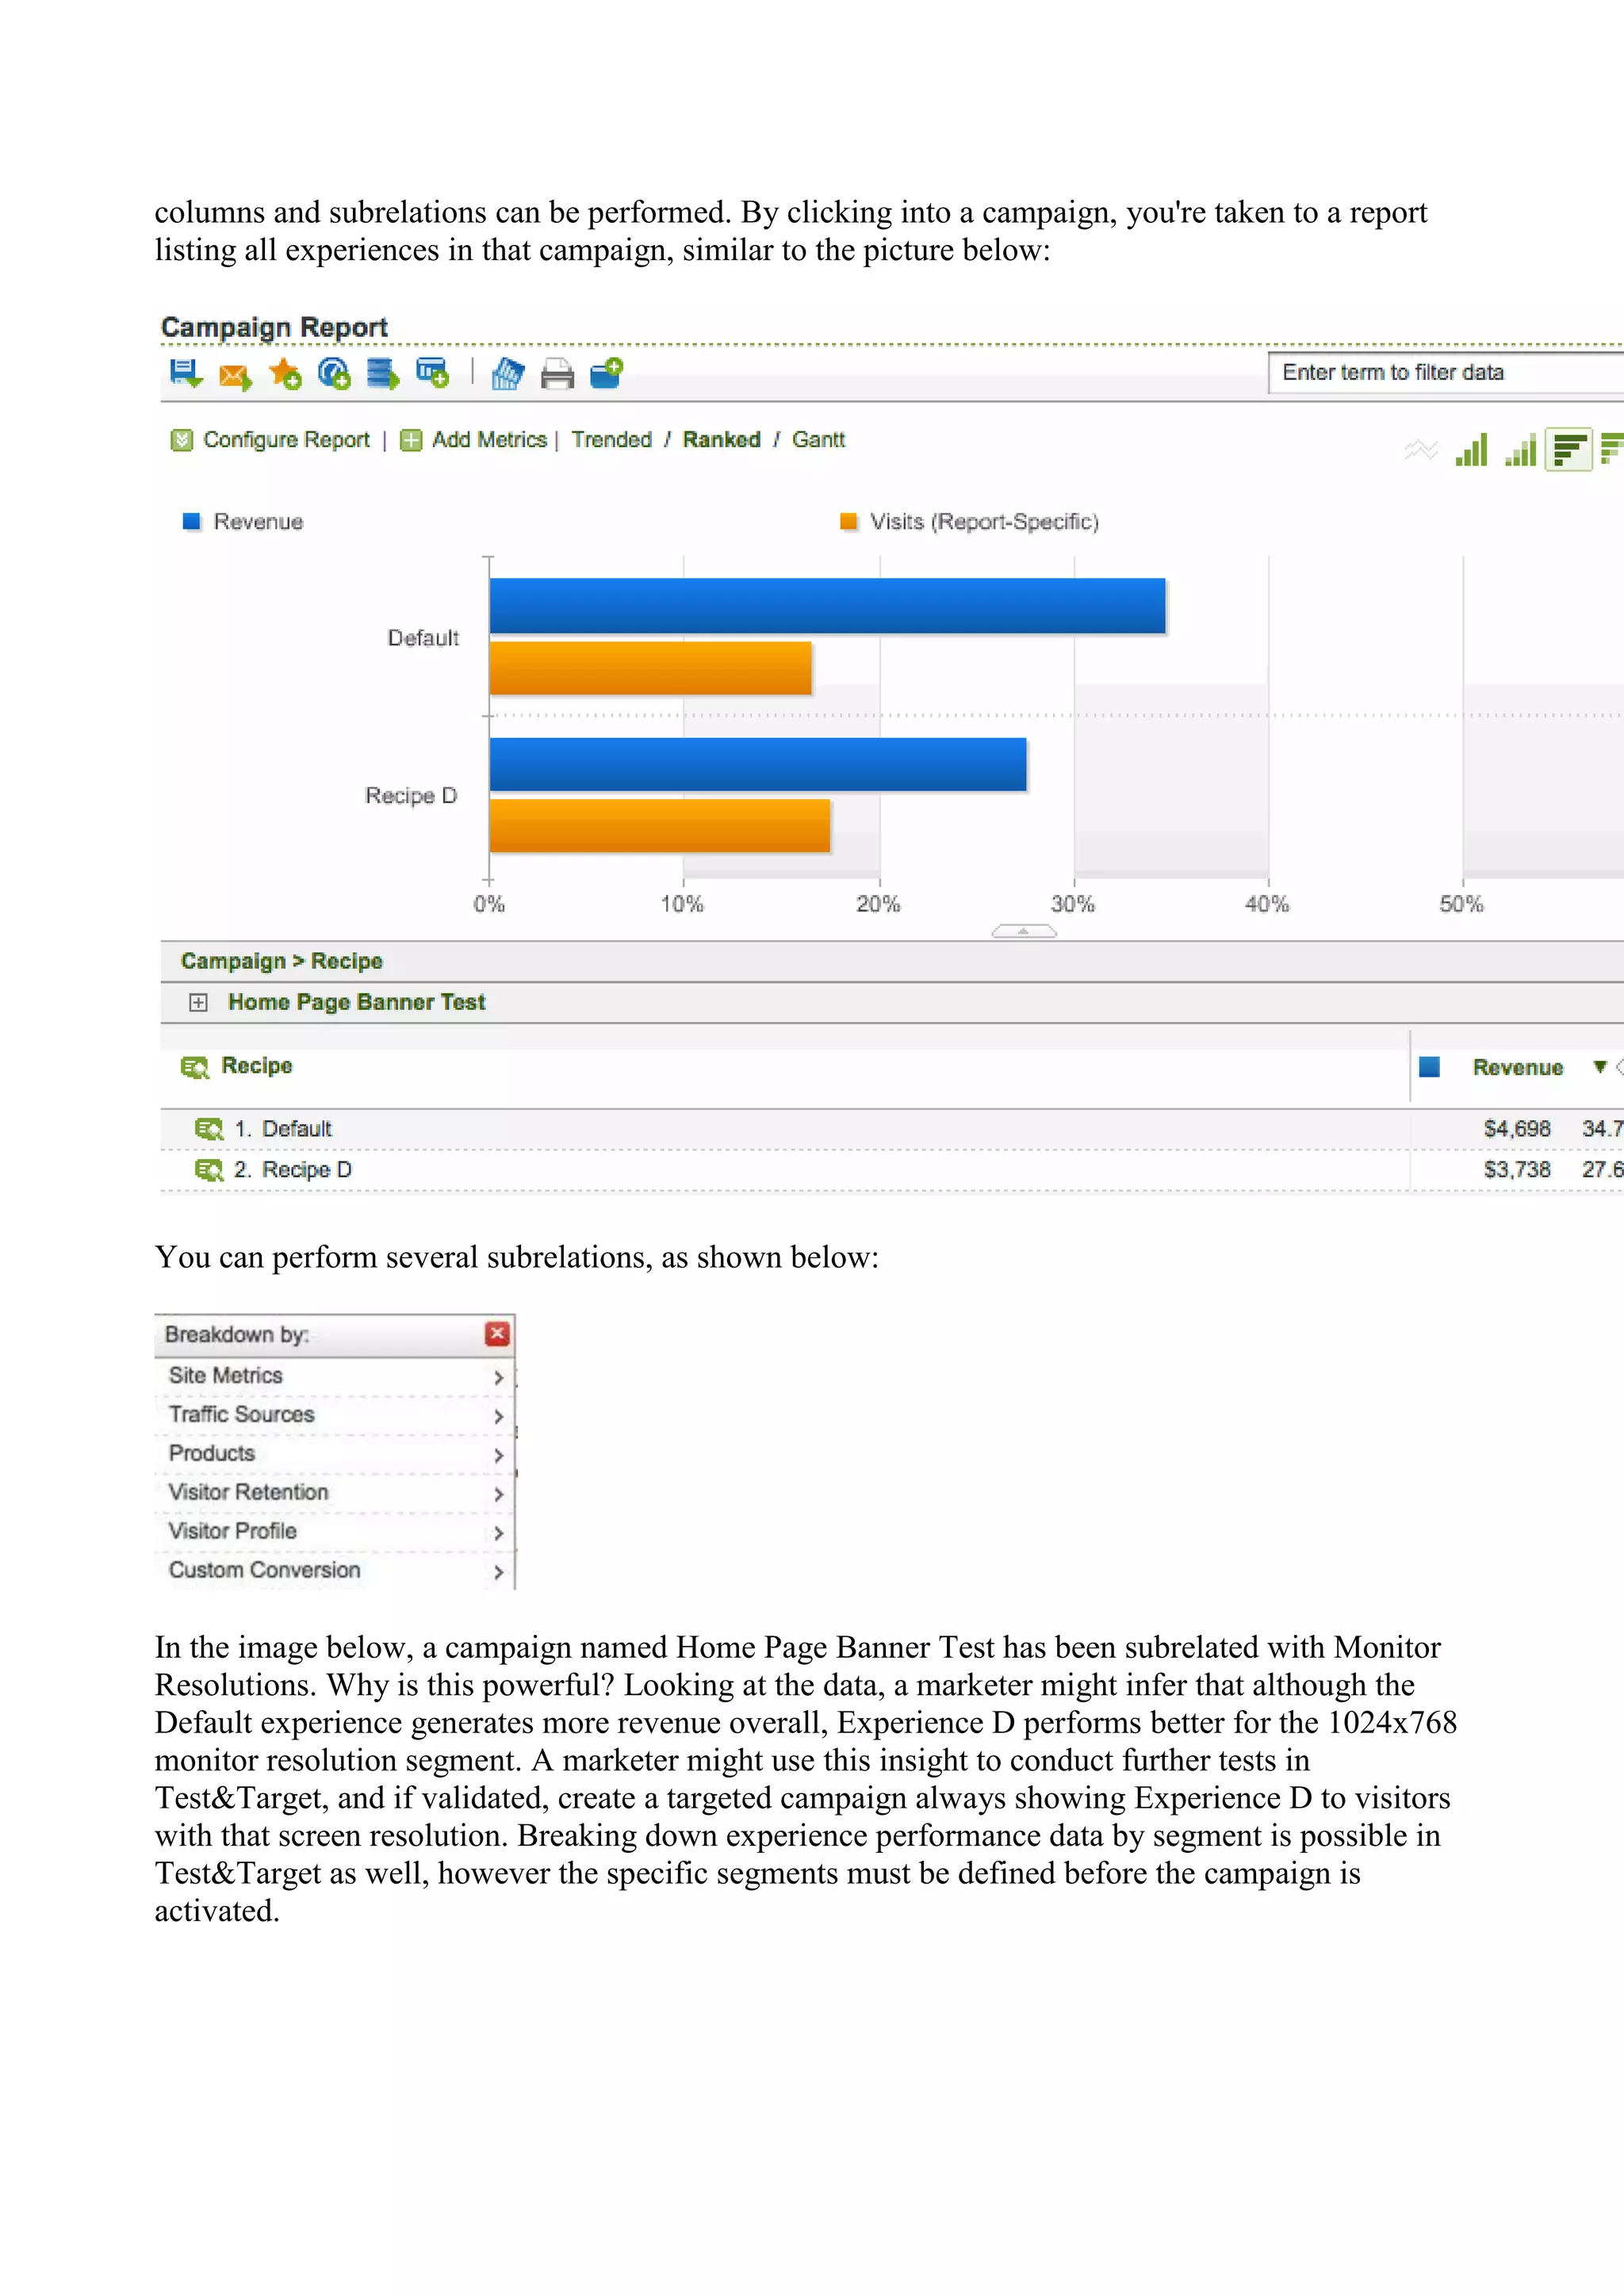Click the data extract stack icon

382,374
